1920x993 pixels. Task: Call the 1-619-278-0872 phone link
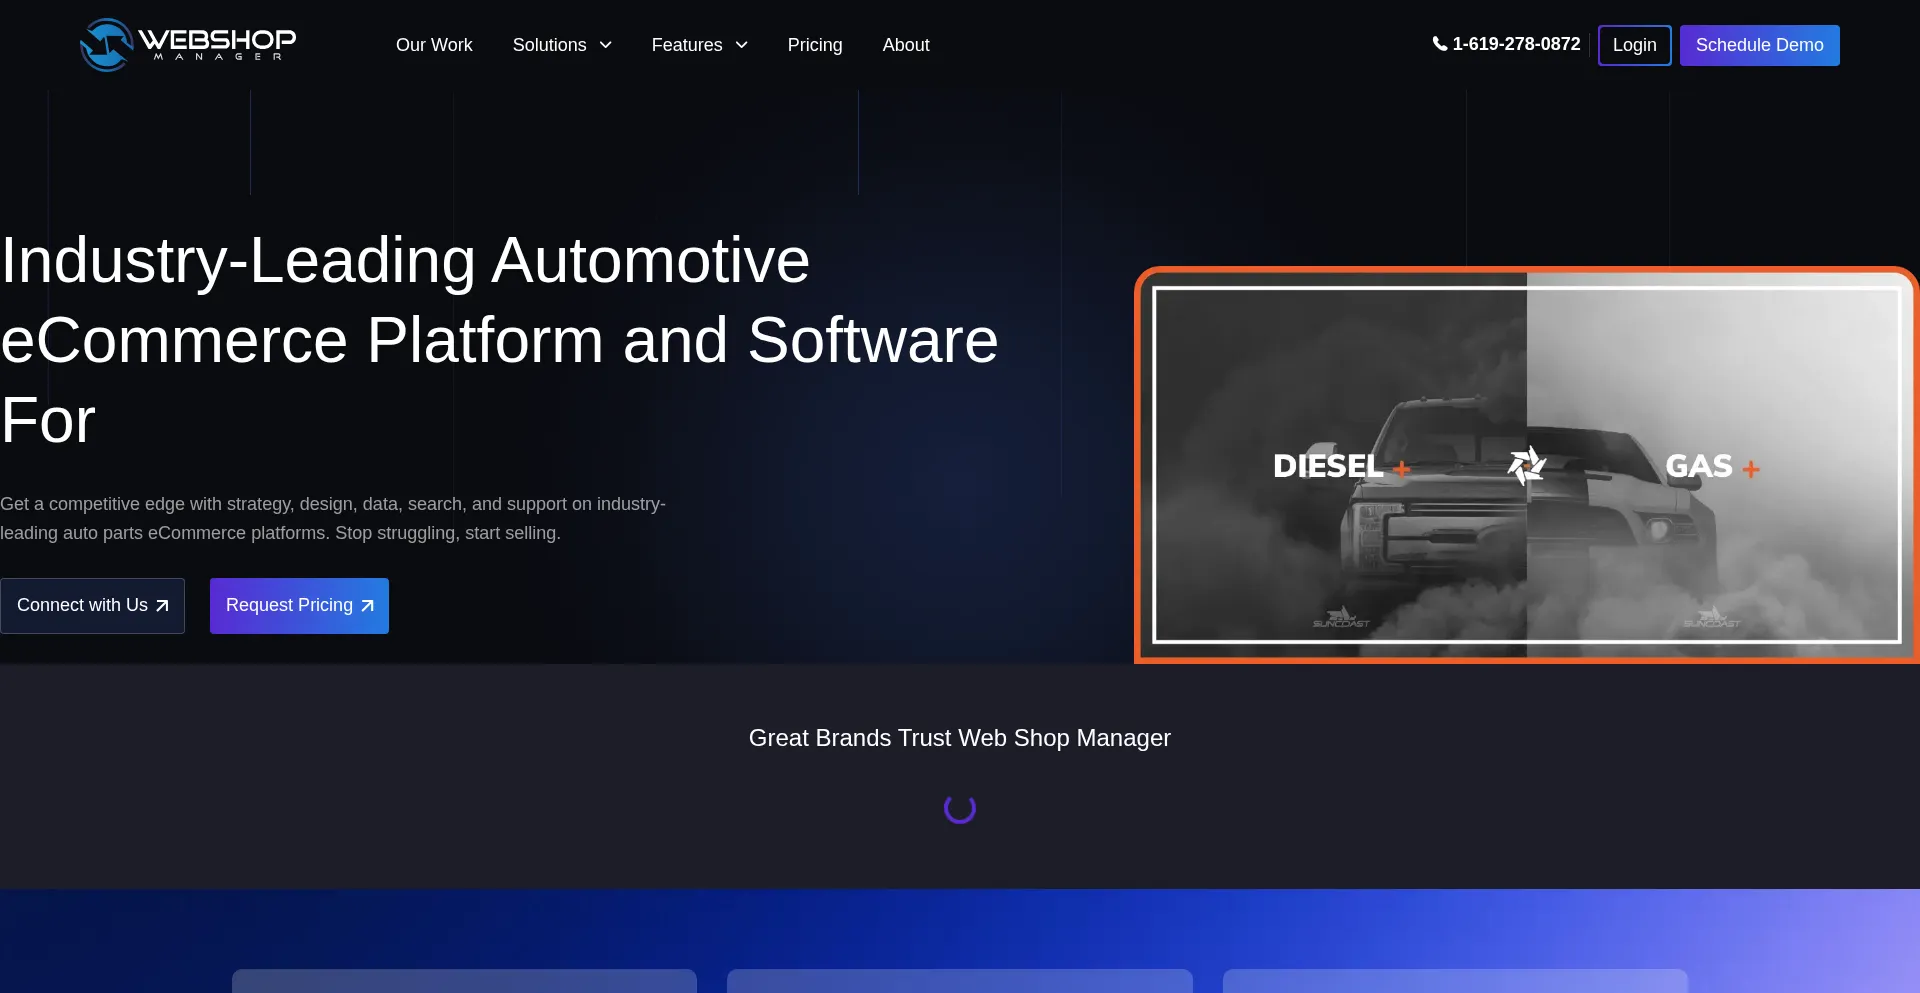click(1515, 44)
